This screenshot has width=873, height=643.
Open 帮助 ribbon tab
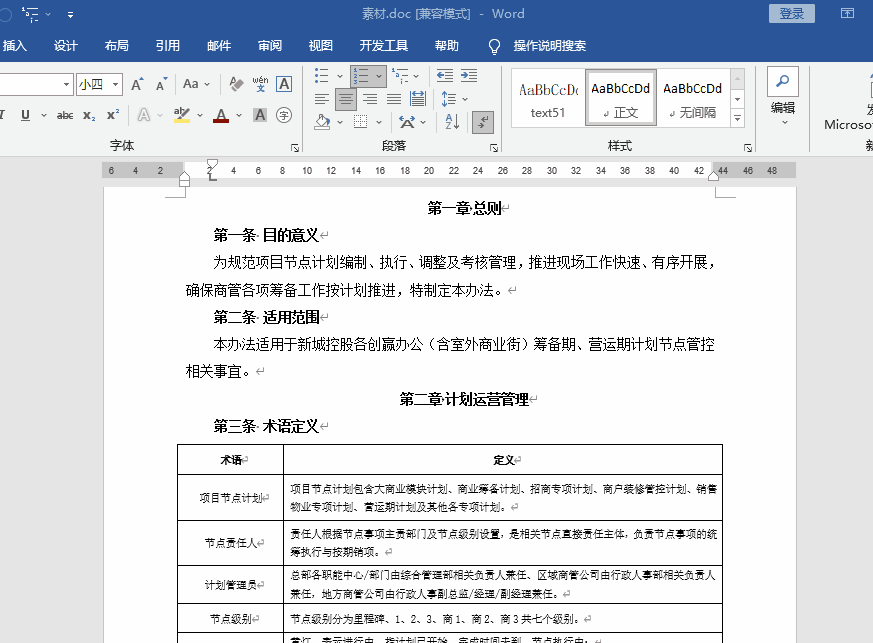coord(447,46)
